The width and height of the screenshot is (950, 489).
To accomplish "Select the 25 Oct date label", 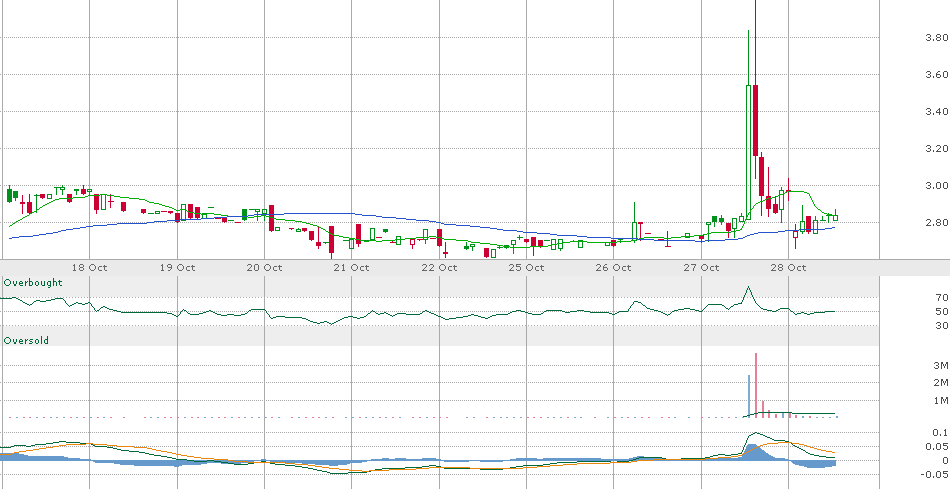I will pyautogui.click(x=526, y=267).
